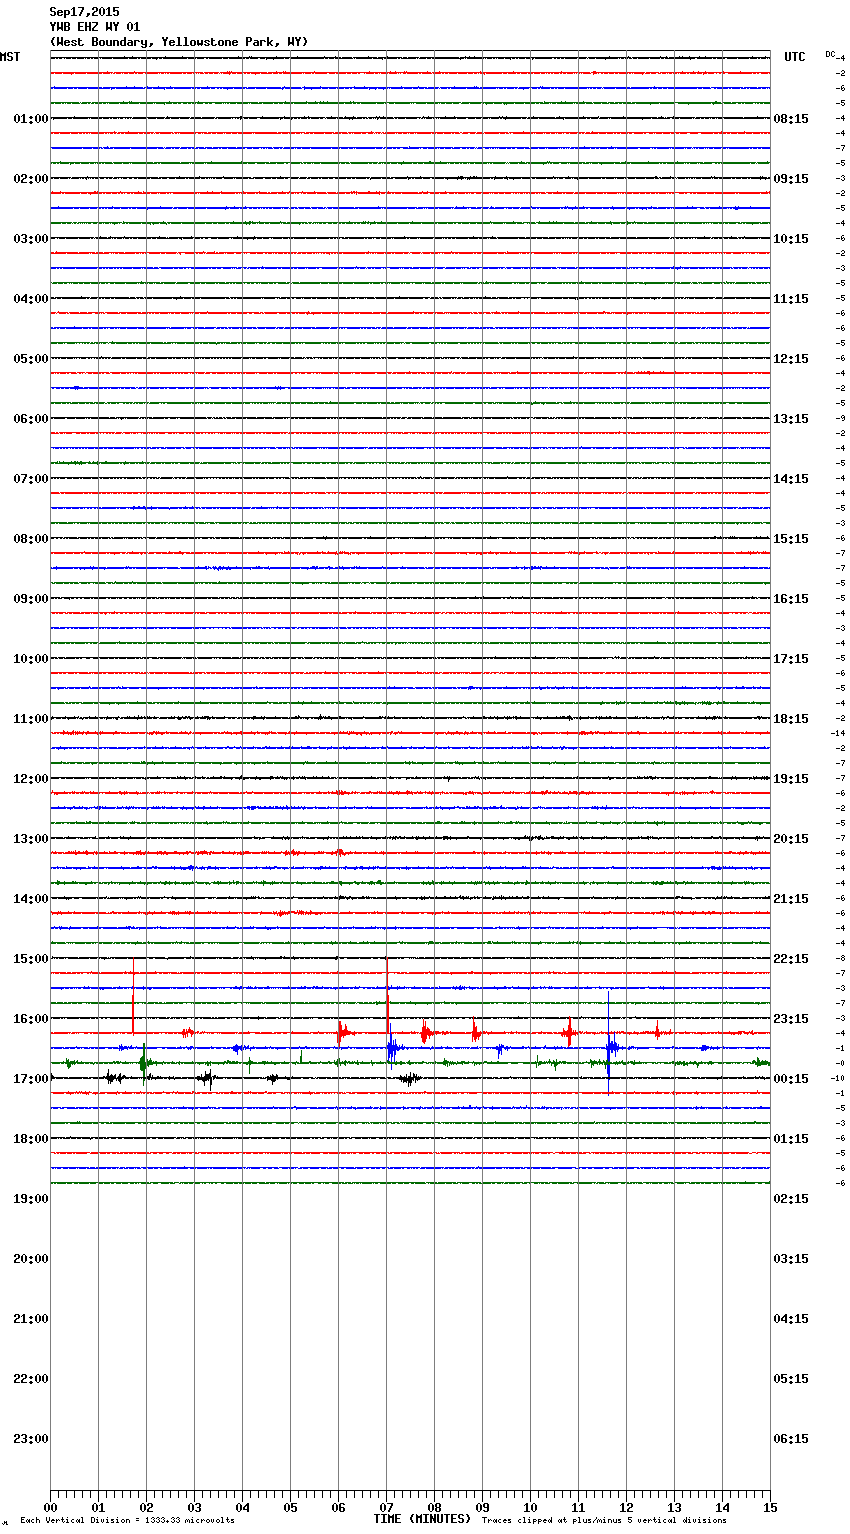Click the 14:15 UTC row label

click(791, 479)
